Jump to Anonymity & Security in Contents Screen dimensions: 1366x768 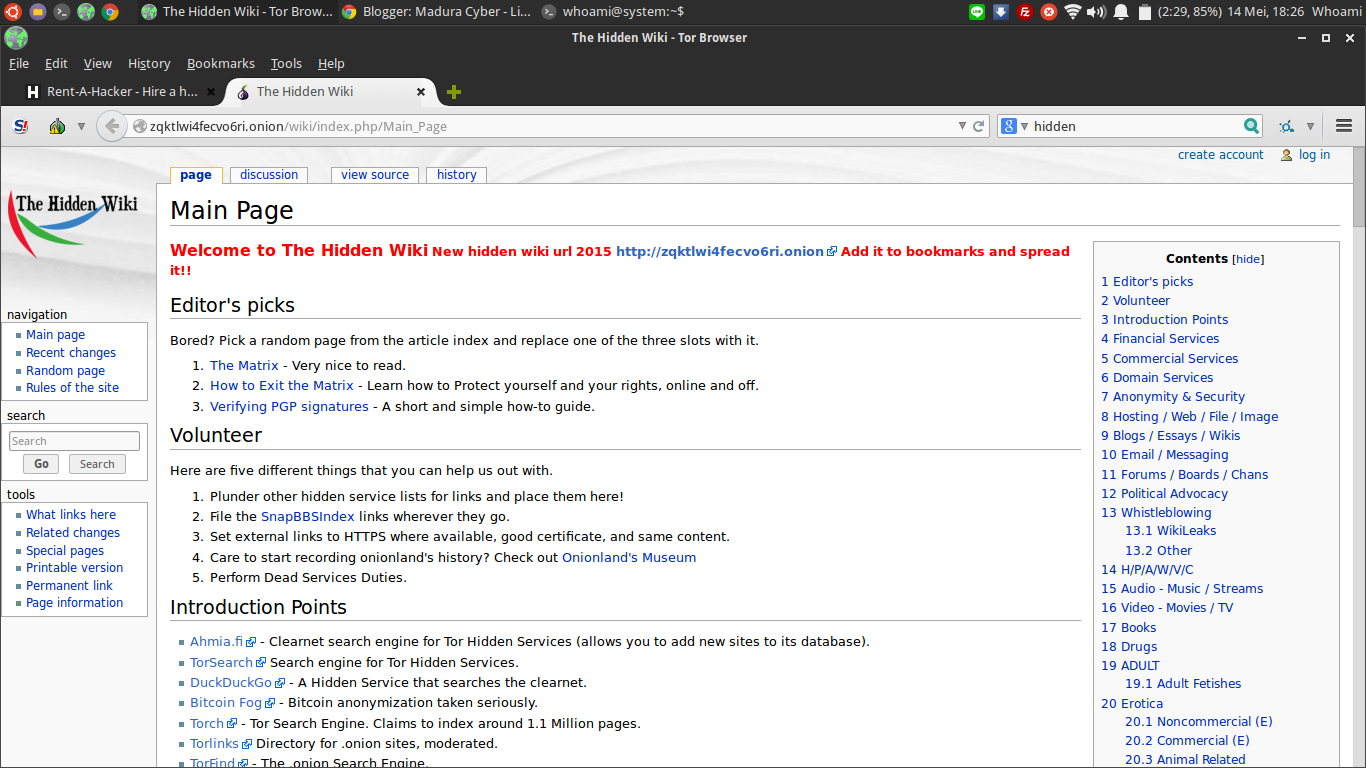tap(1173, 397)
